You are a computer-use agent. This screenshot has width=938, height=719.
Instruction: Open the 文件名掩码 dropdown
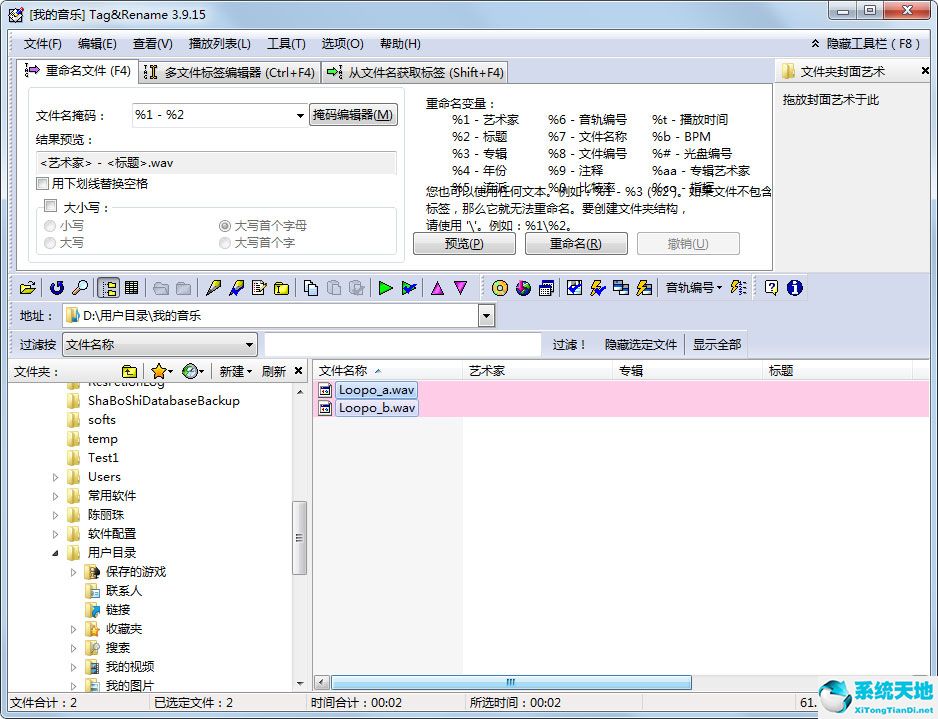coord(300,115)
